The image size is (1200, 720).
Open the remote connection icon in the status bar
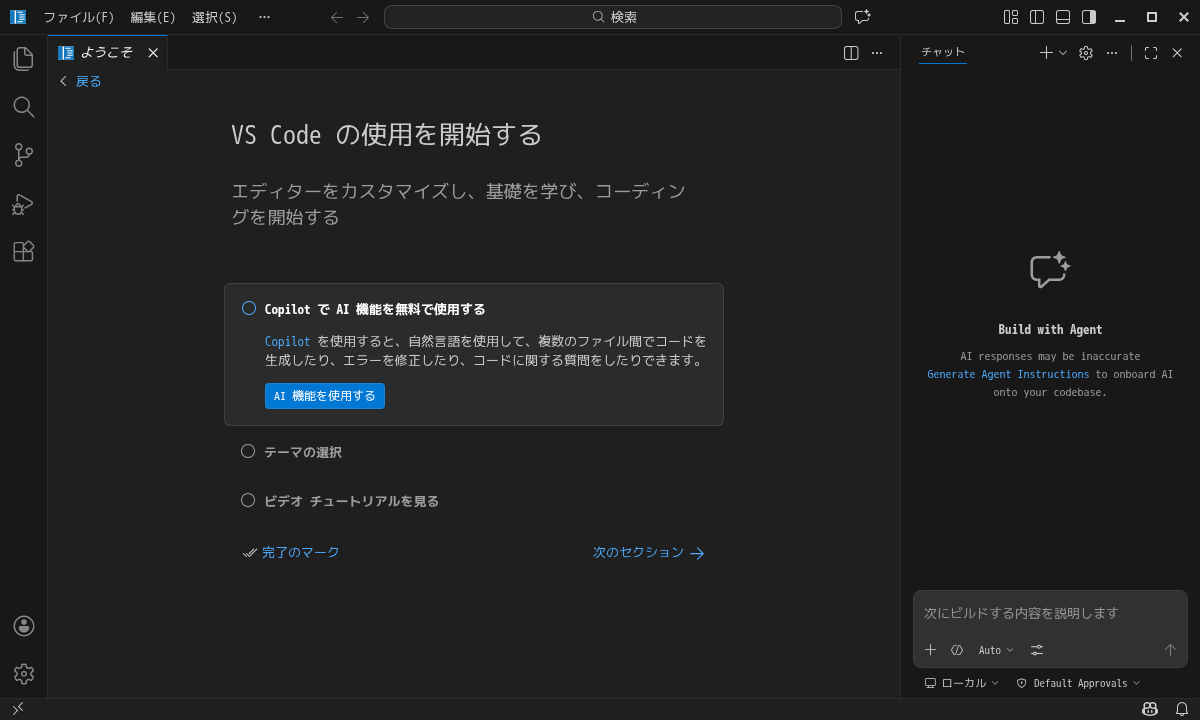[18, 707]
